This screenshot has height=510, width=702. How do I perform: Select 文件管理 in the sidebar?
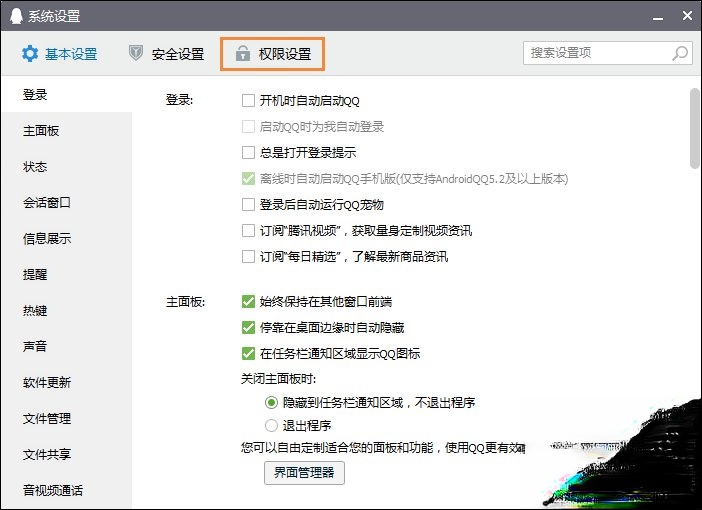pyautogui.click(x=67, y=419)
